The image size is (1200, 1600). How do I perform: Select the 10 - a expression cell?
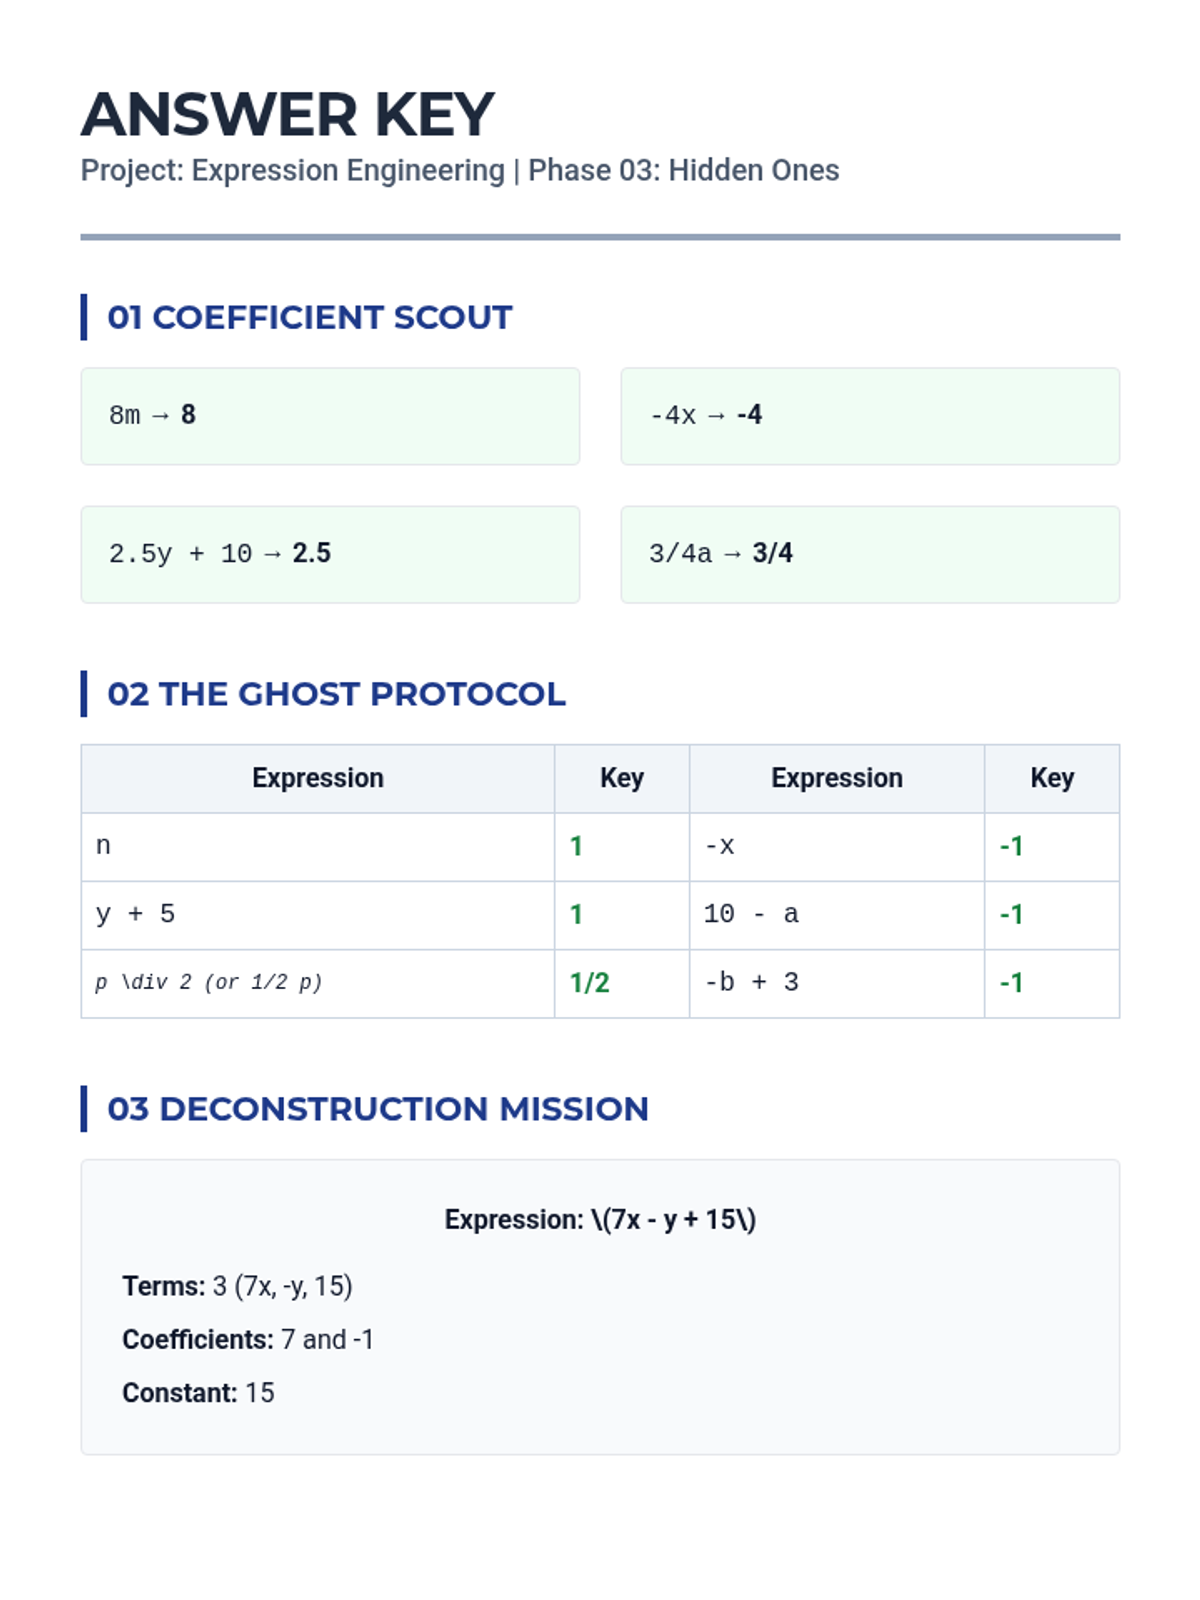(837, 915)
